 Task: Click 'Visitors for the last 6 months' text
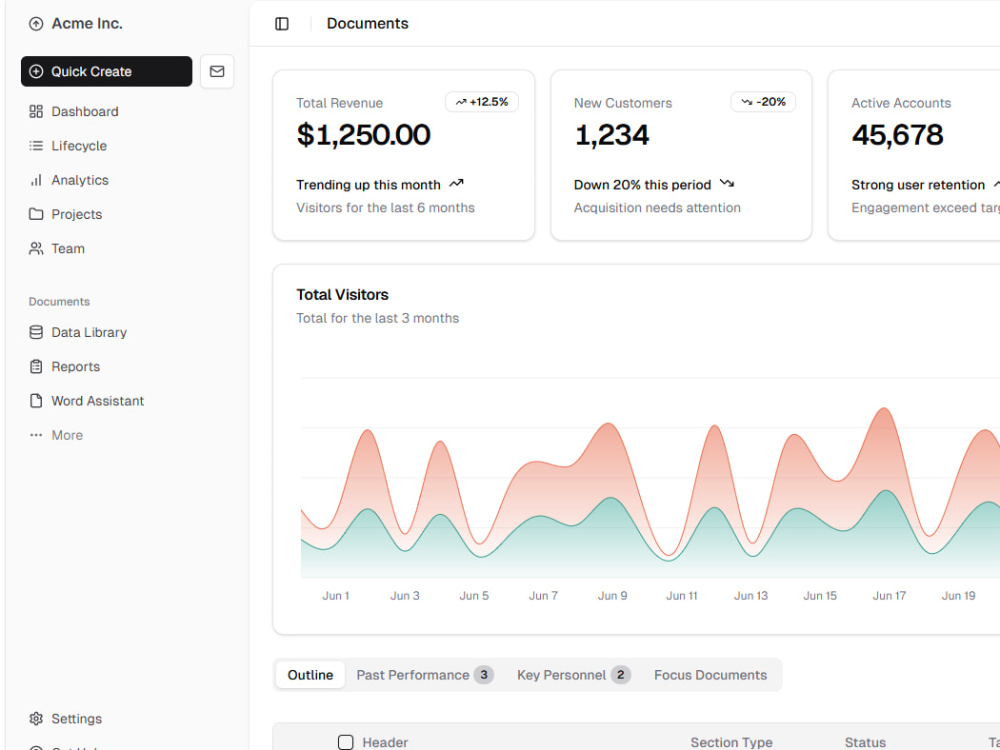coord(386,208)
